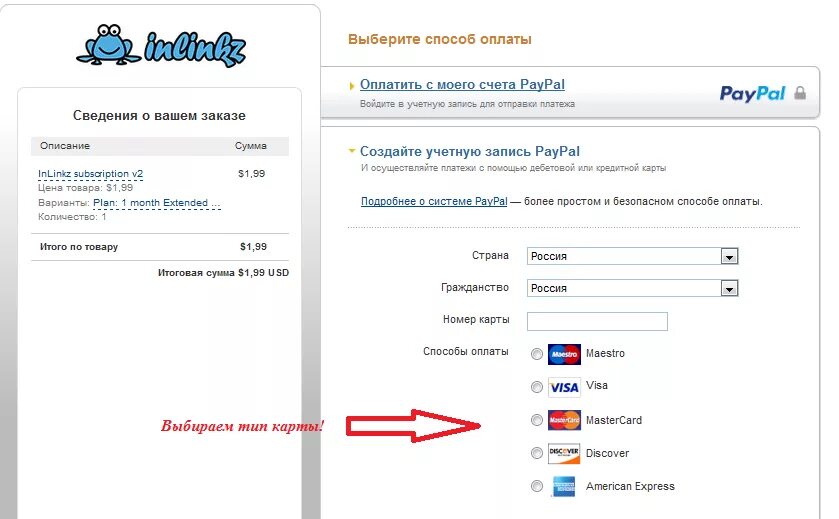839x519 pixels.
Task: Select the MasterCard radio button
Action: point(537,420)
